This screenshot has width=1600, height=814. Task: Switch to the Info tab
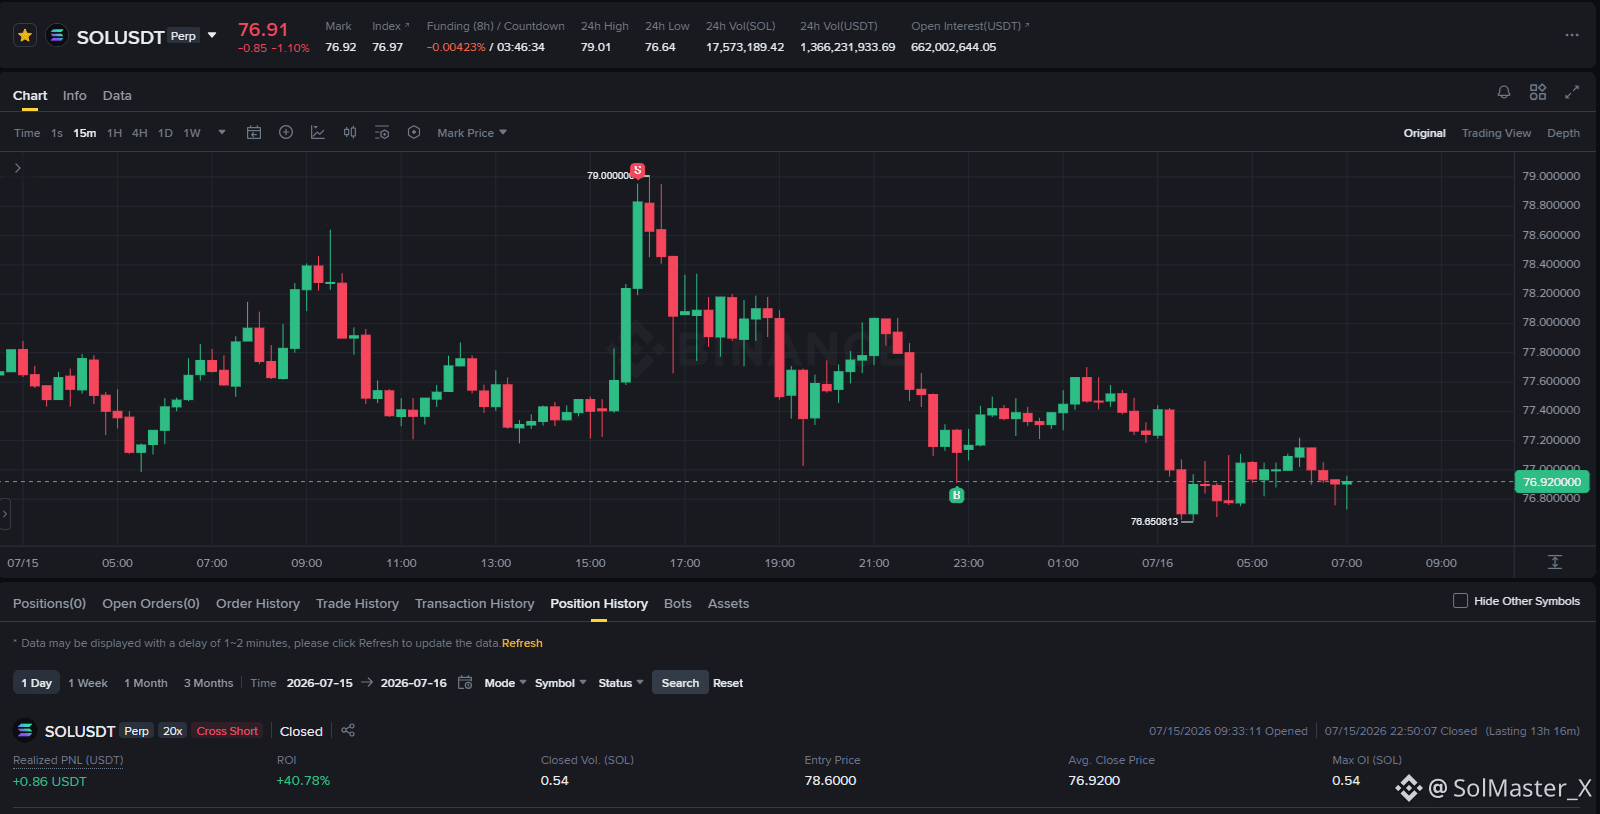75,96
